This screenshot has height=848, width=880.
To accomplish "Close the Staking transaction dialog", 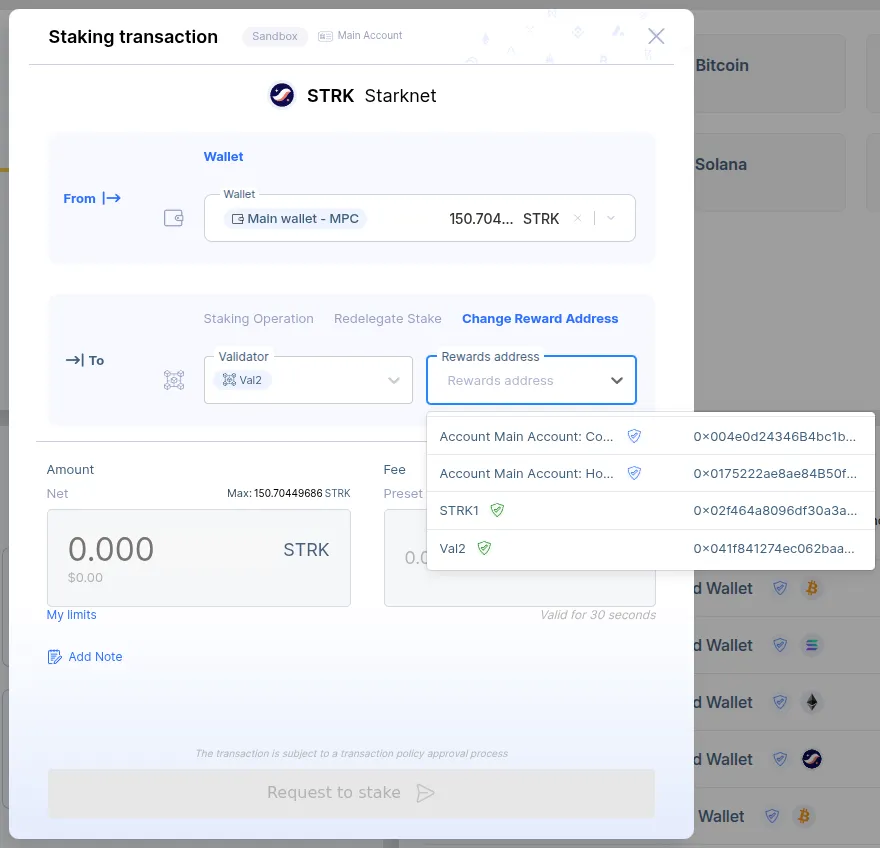I will pos(656,36).
